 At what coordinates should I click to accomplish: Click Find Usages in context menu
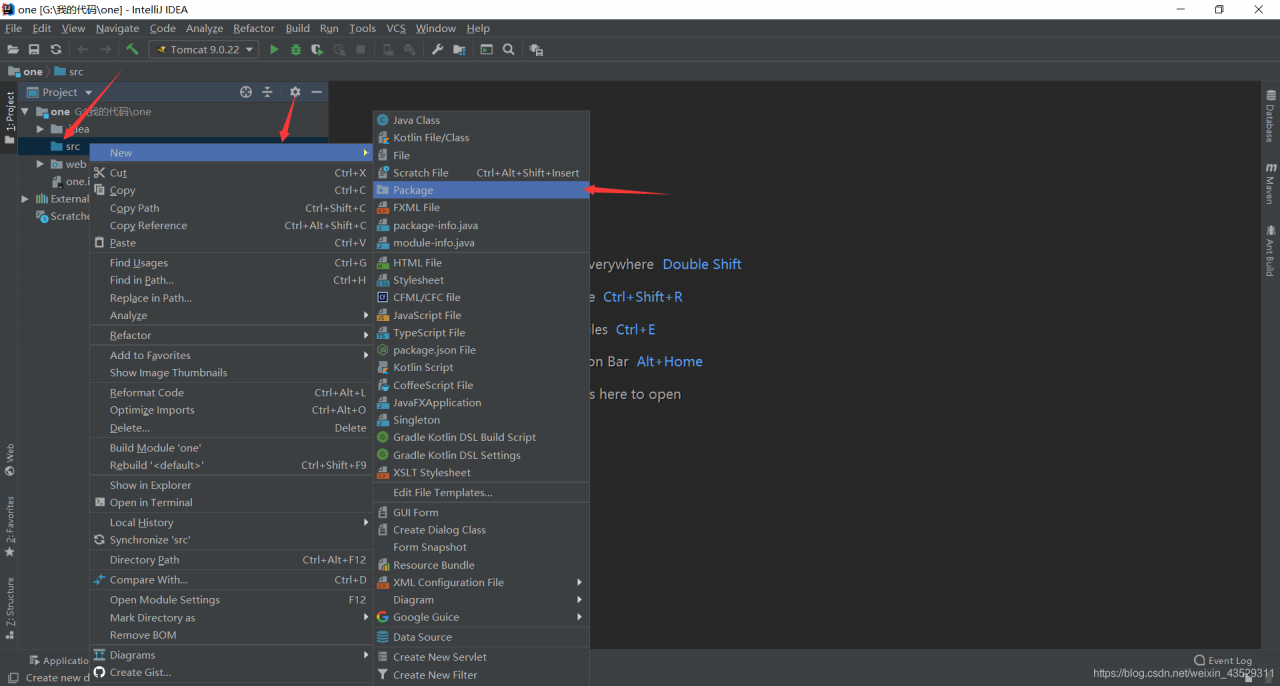point(231,263)
